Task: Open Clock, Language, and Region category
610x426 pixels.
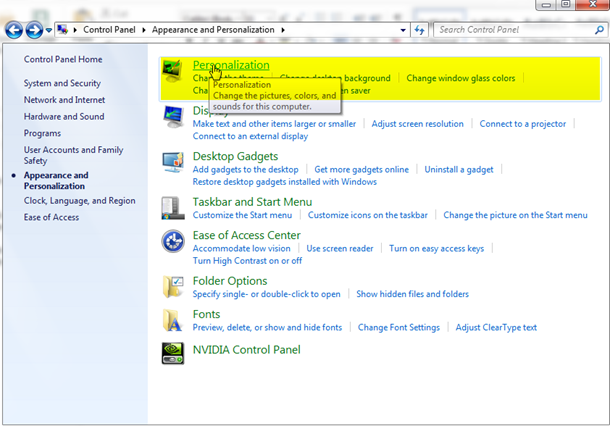Action: [80, 201]
